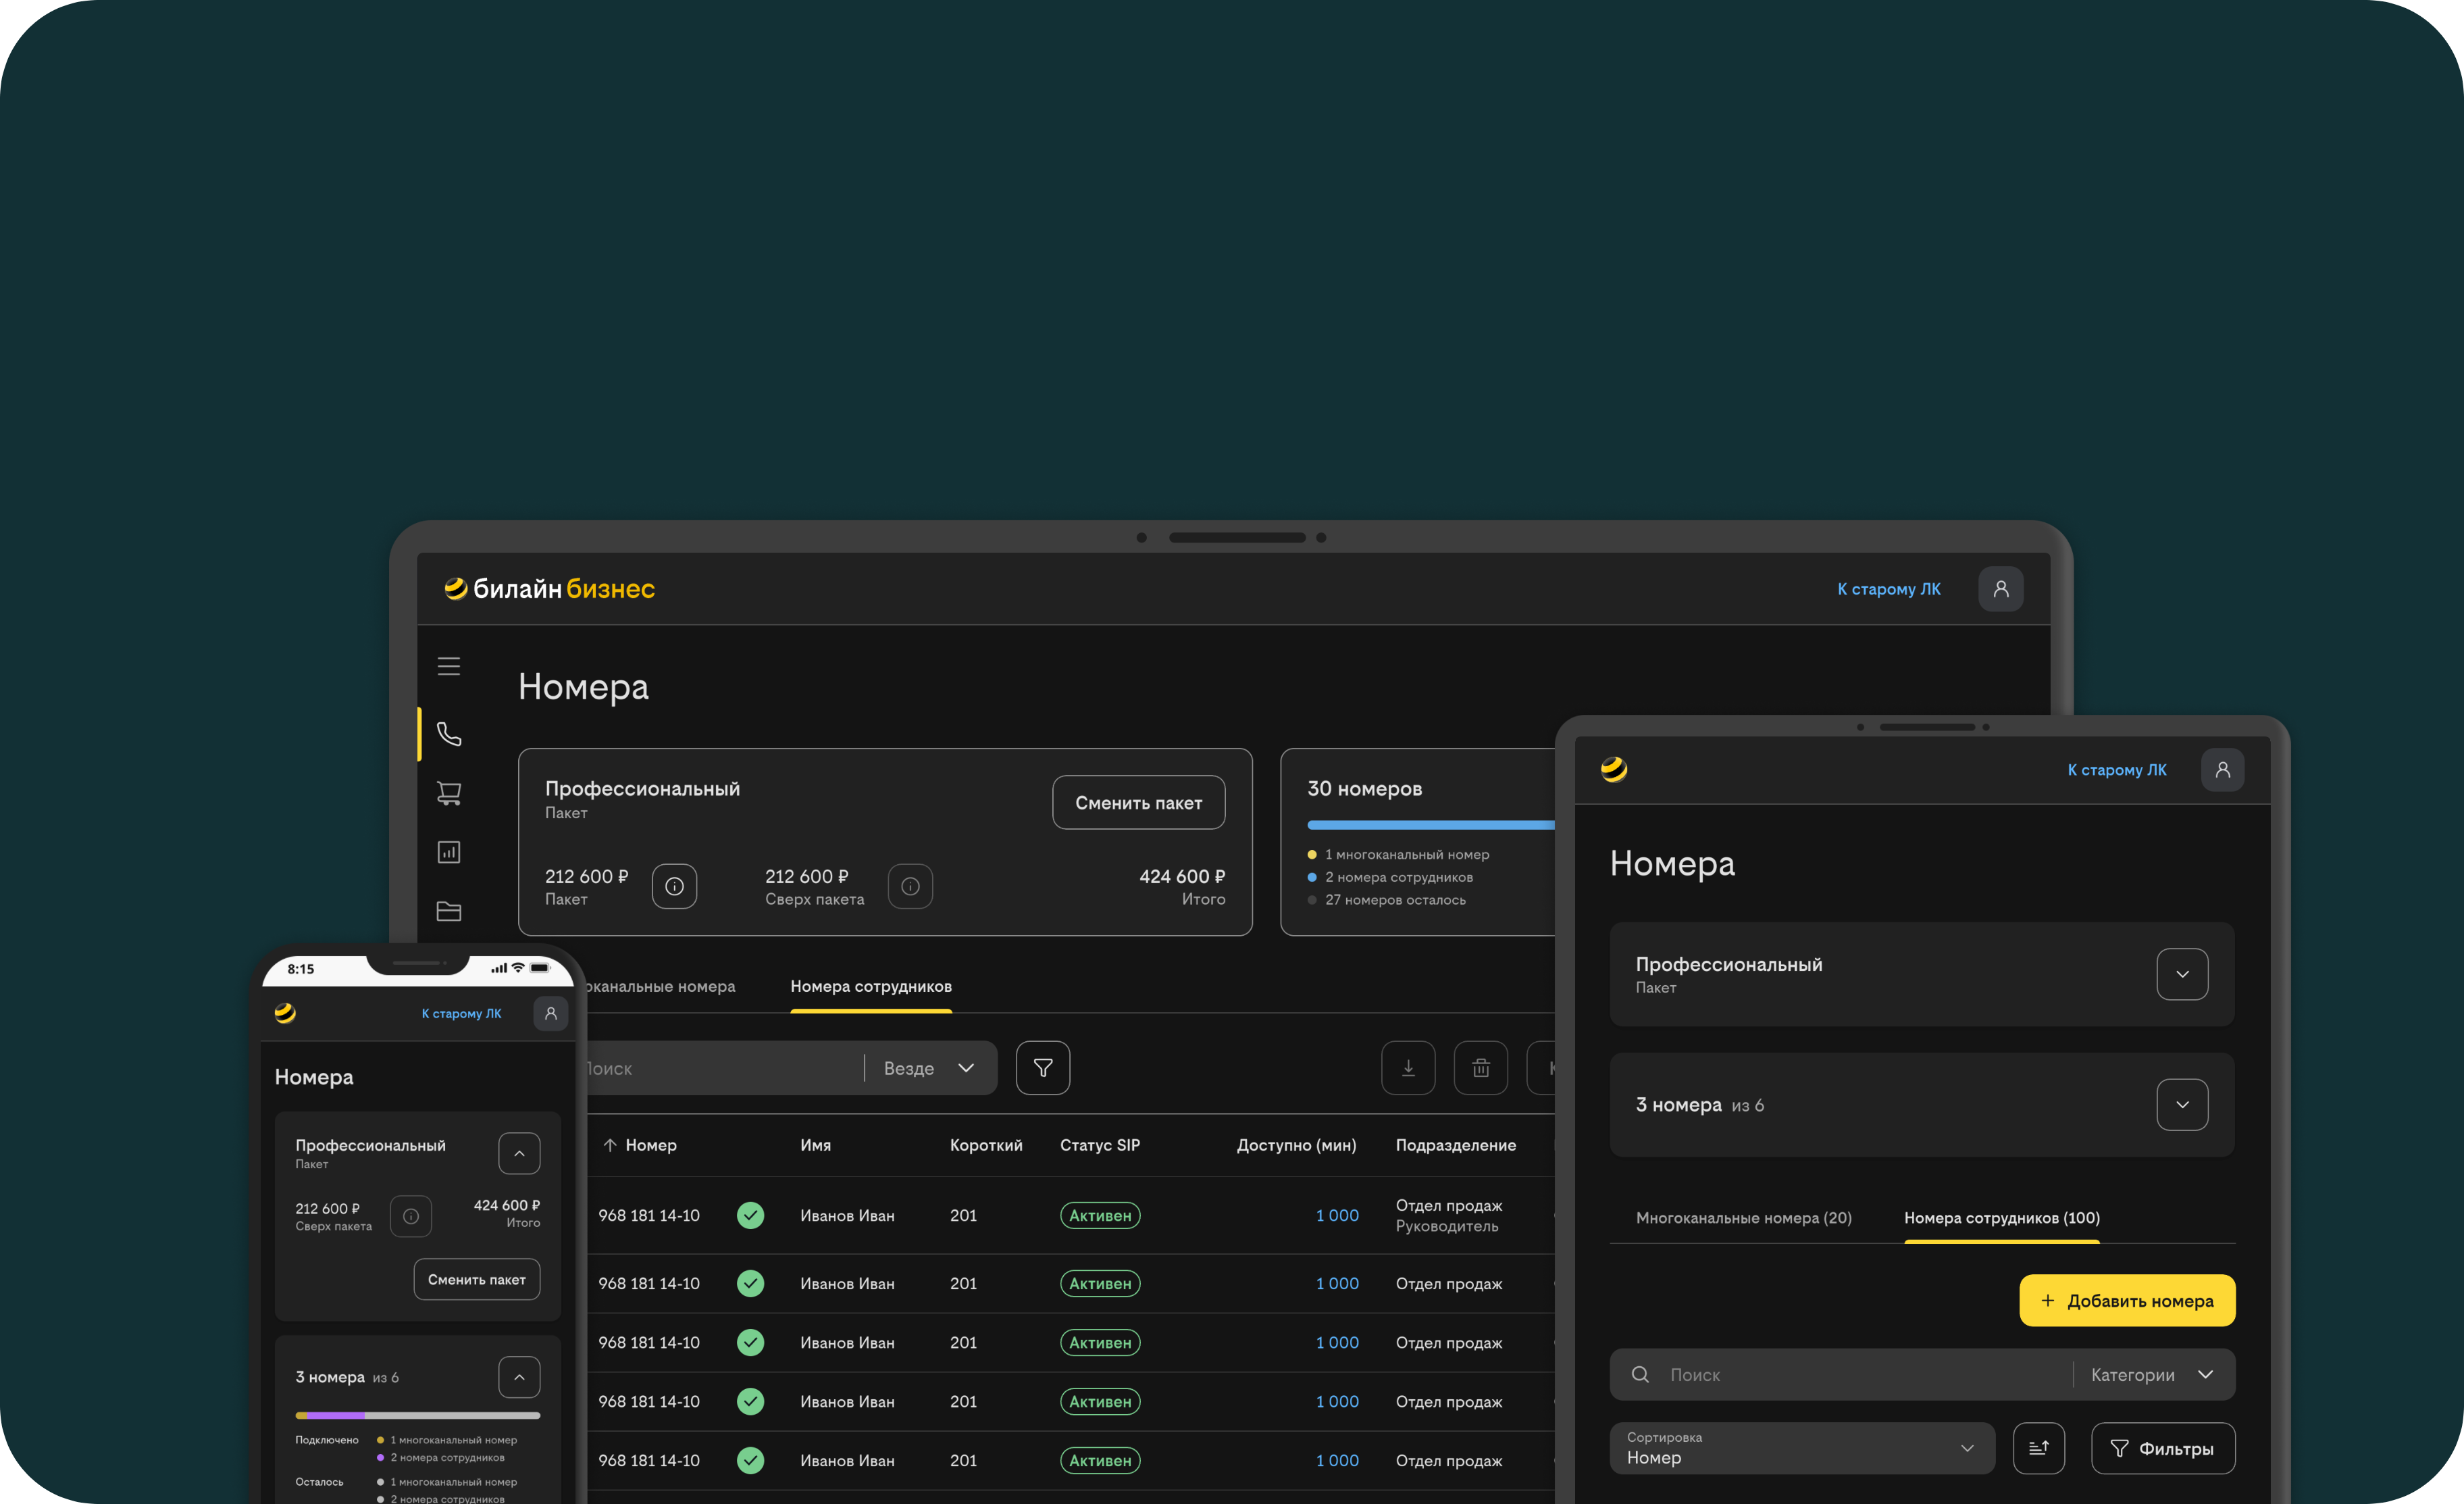
Task: Expand Профессиональный package card on tablet
Action: pos(2182,974)
